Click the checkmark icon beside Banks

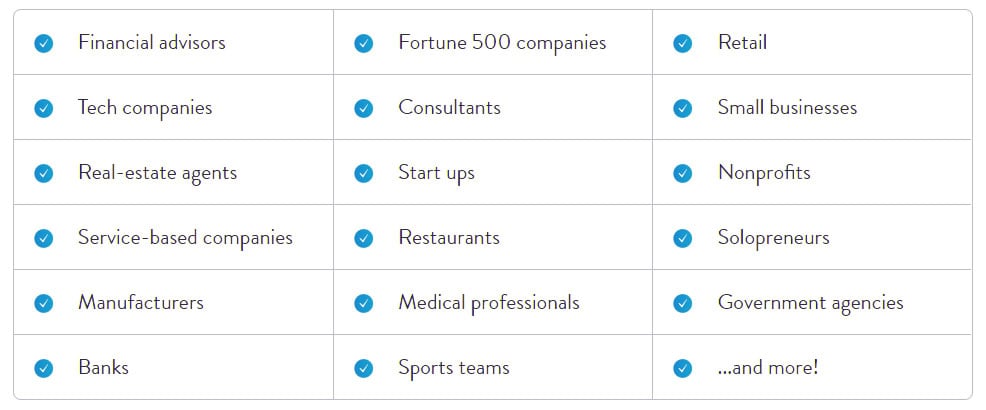tap(44, 368)
